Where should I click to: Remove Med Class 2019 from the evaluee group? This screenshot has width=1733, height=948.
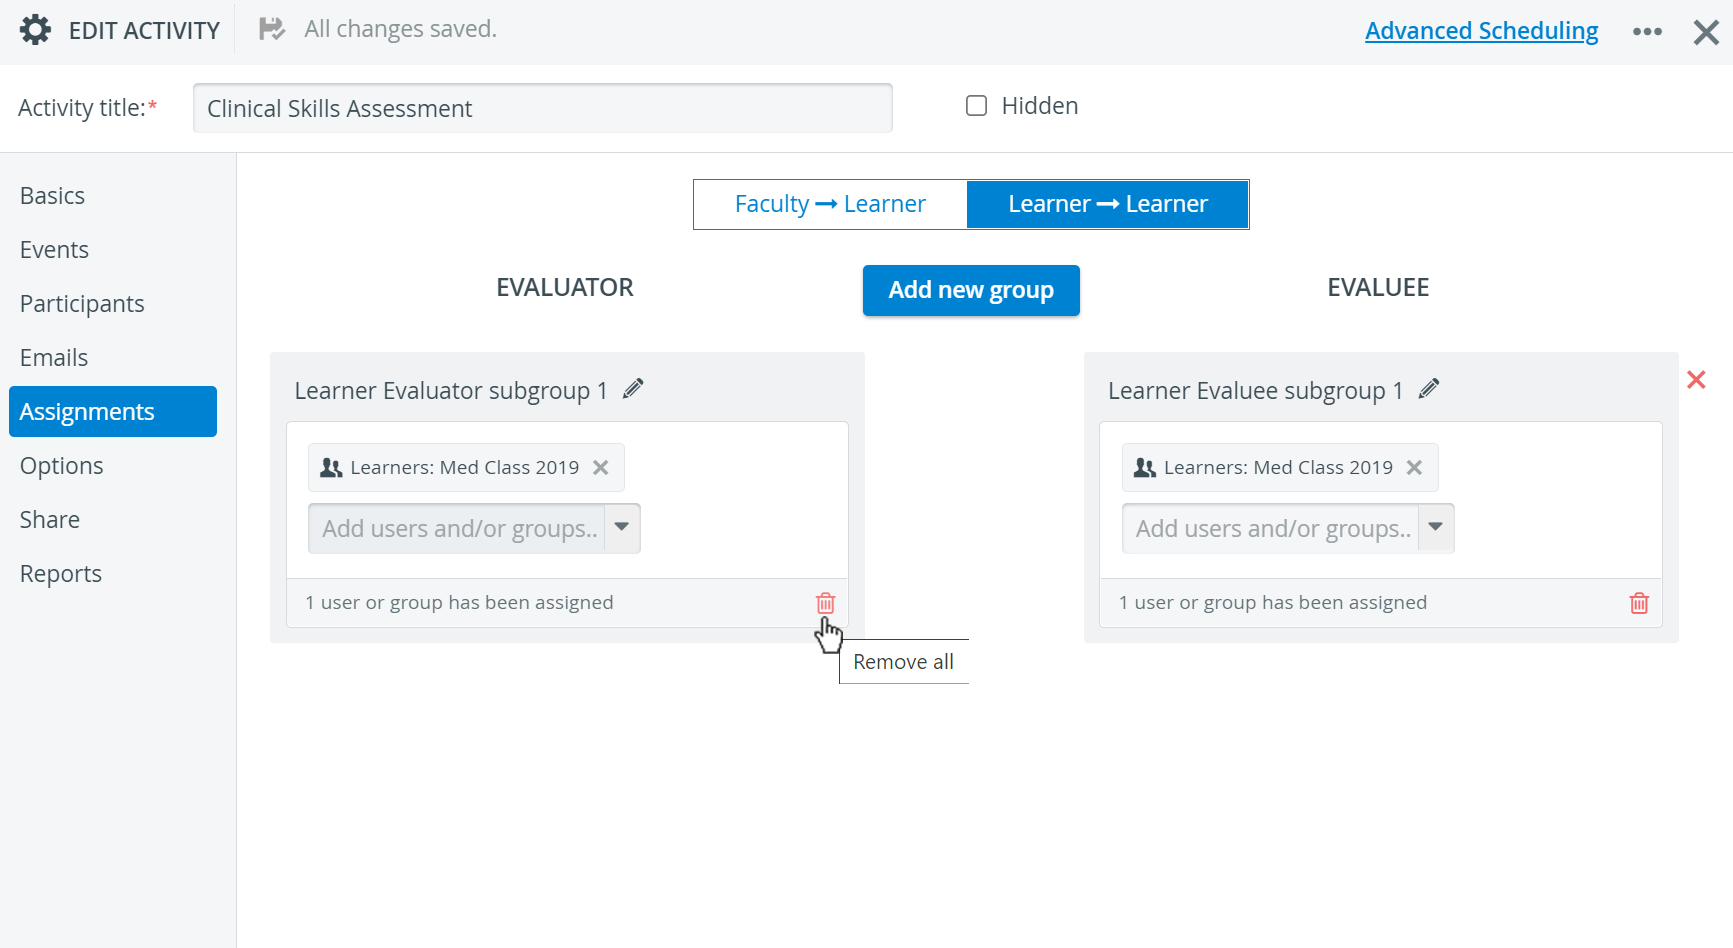[1414, 467]
